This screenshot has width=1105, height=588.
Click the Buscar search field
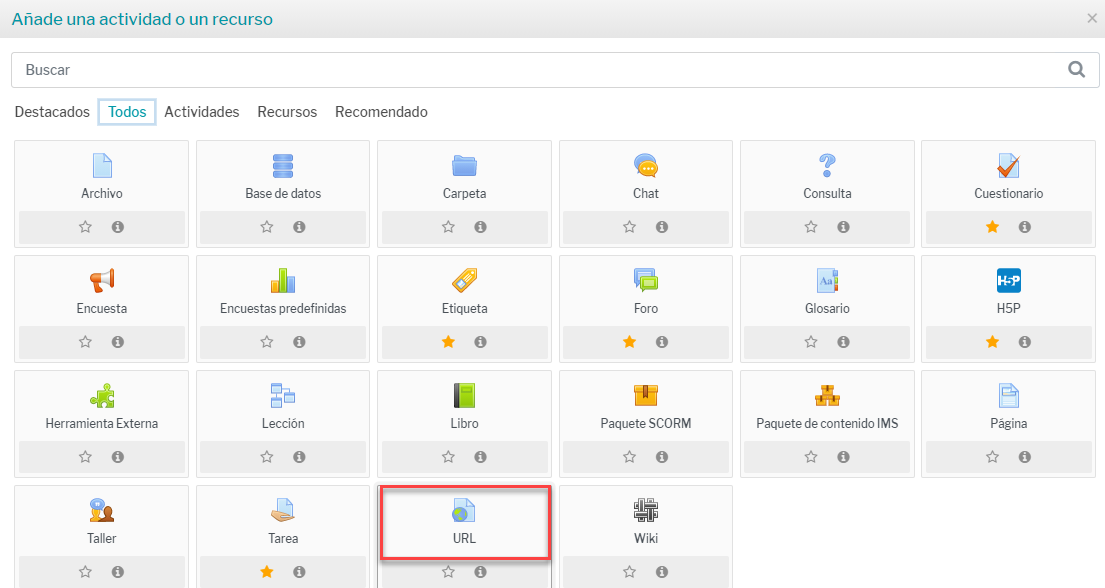coord(540,70)
